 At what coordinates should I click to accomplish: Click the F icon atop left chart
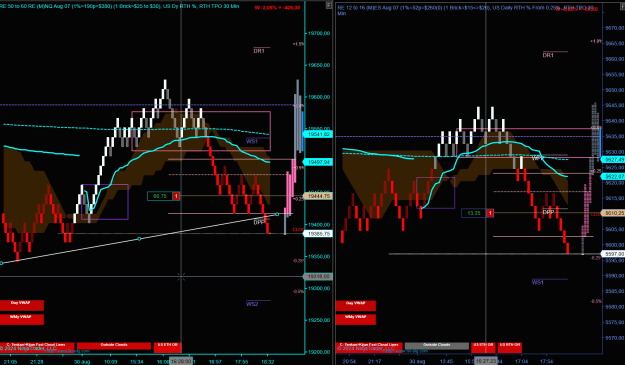[x=328, y=5]
